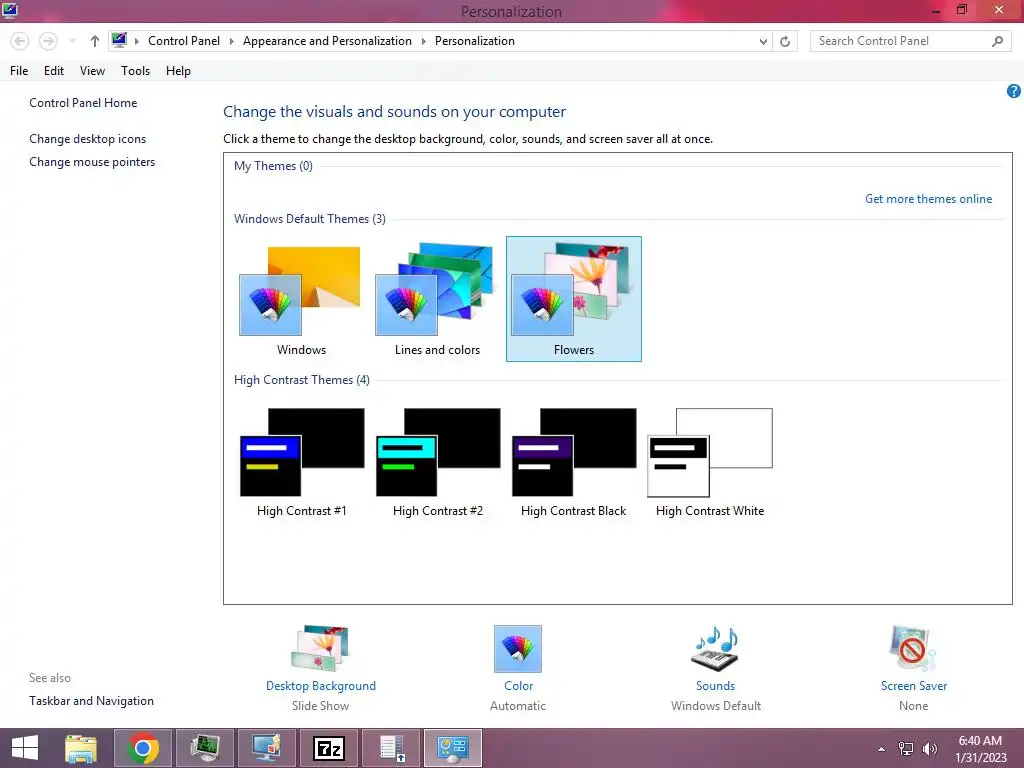Open the Sounds settings icon
Viewport: 1024px width, 768px height.
click(x=715, y=648)
